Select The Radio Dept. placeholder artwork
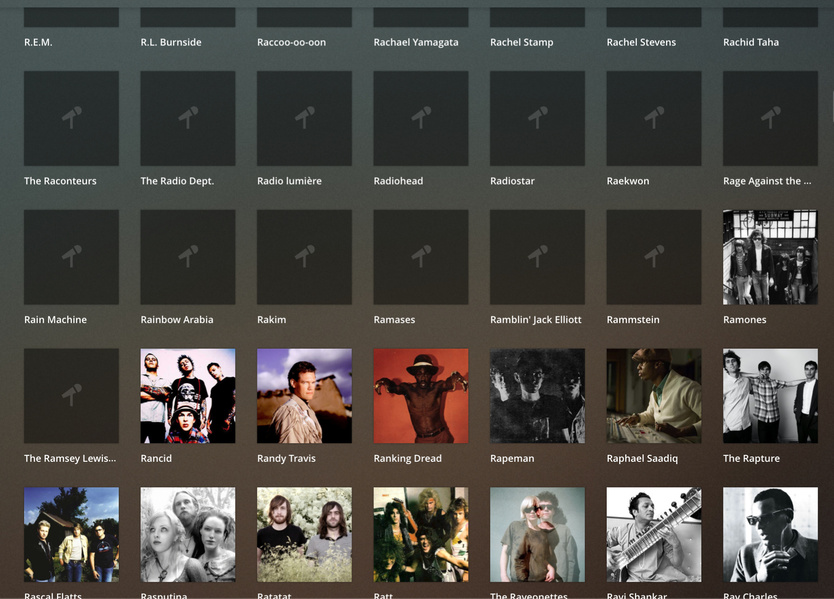The width and height of the screenshot is (834, 599). click(x=188, y=119)
